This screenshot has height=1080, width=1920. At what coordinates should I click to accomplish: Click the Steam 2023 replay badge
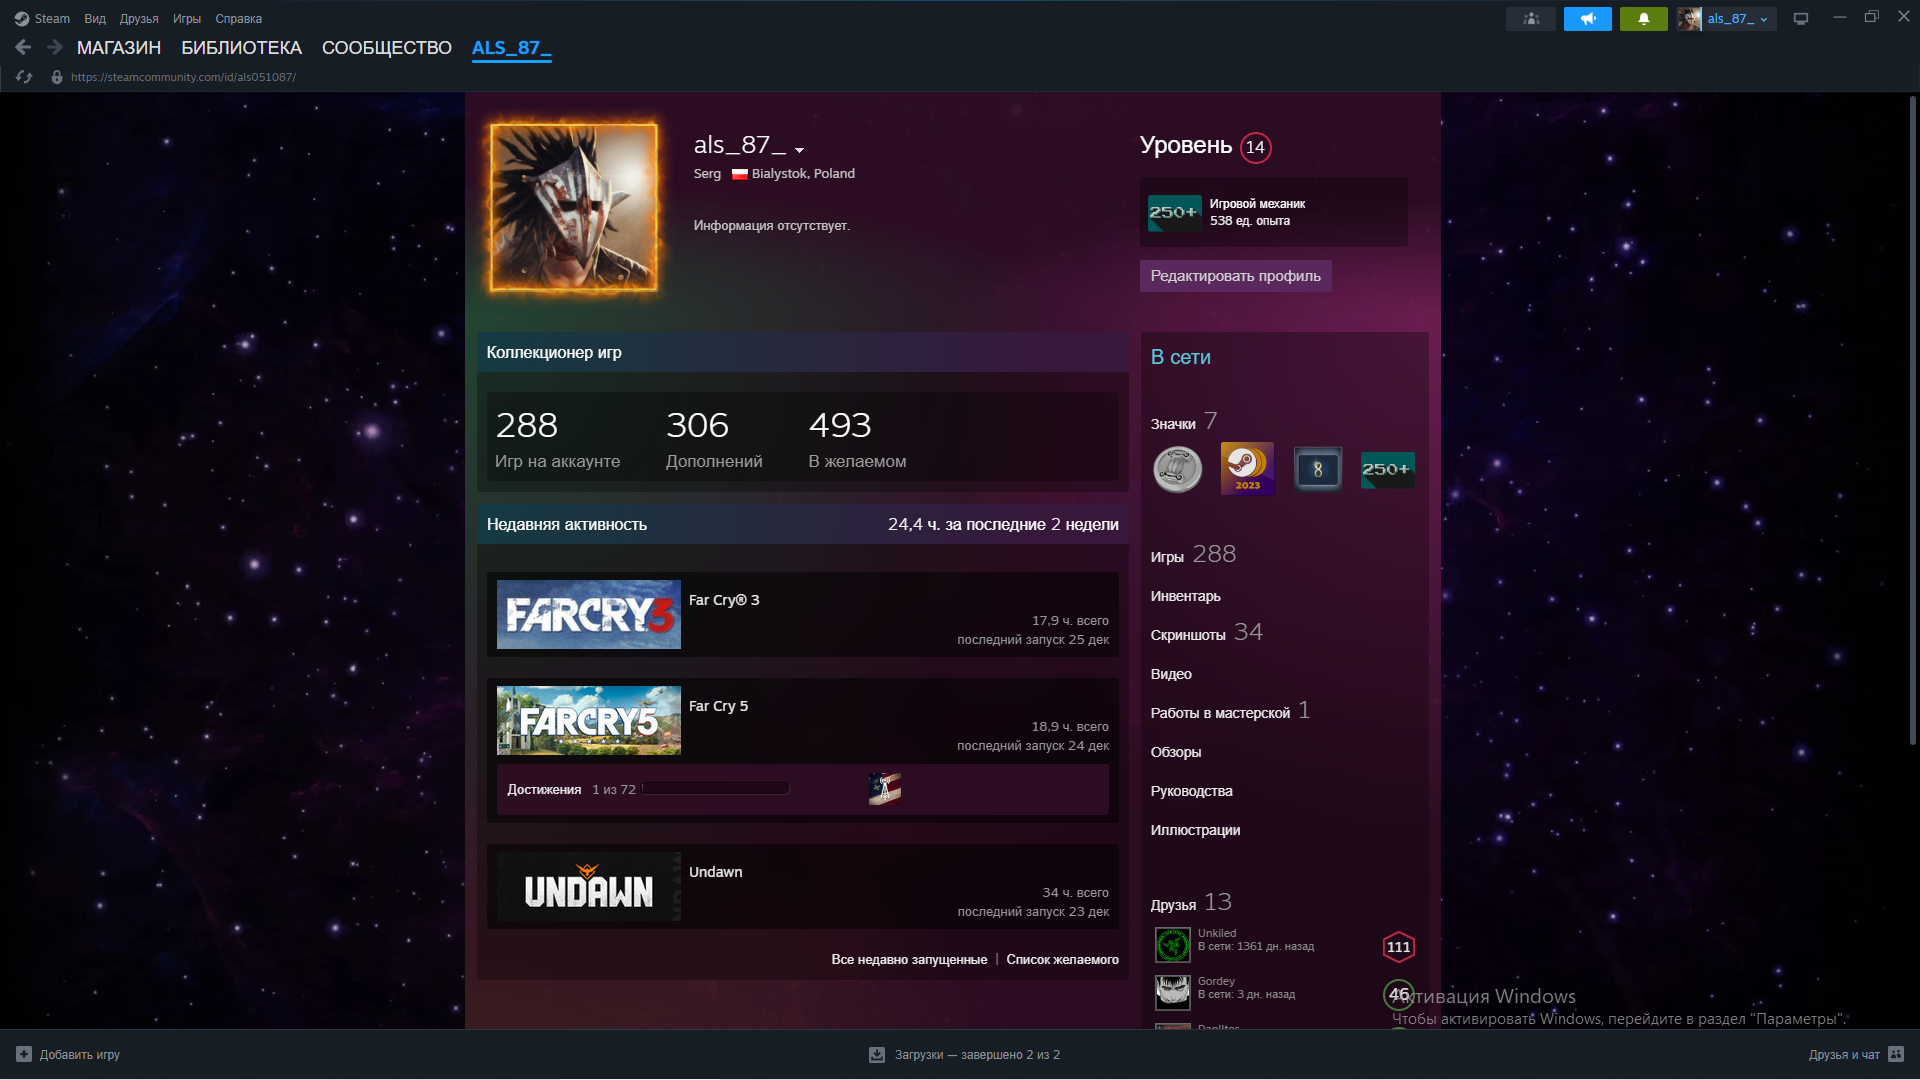pyautogui.click(x=1247, y=469)
